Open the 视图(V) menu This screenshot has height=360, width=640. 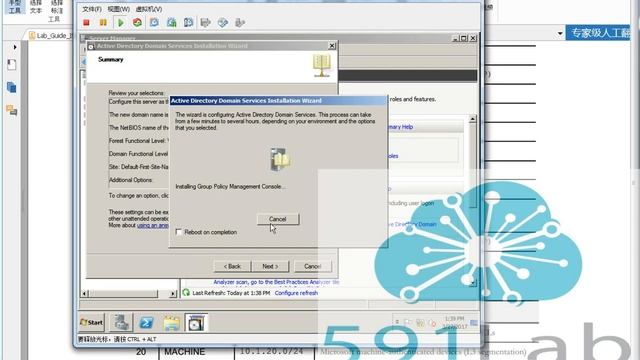tap(118, 9)
